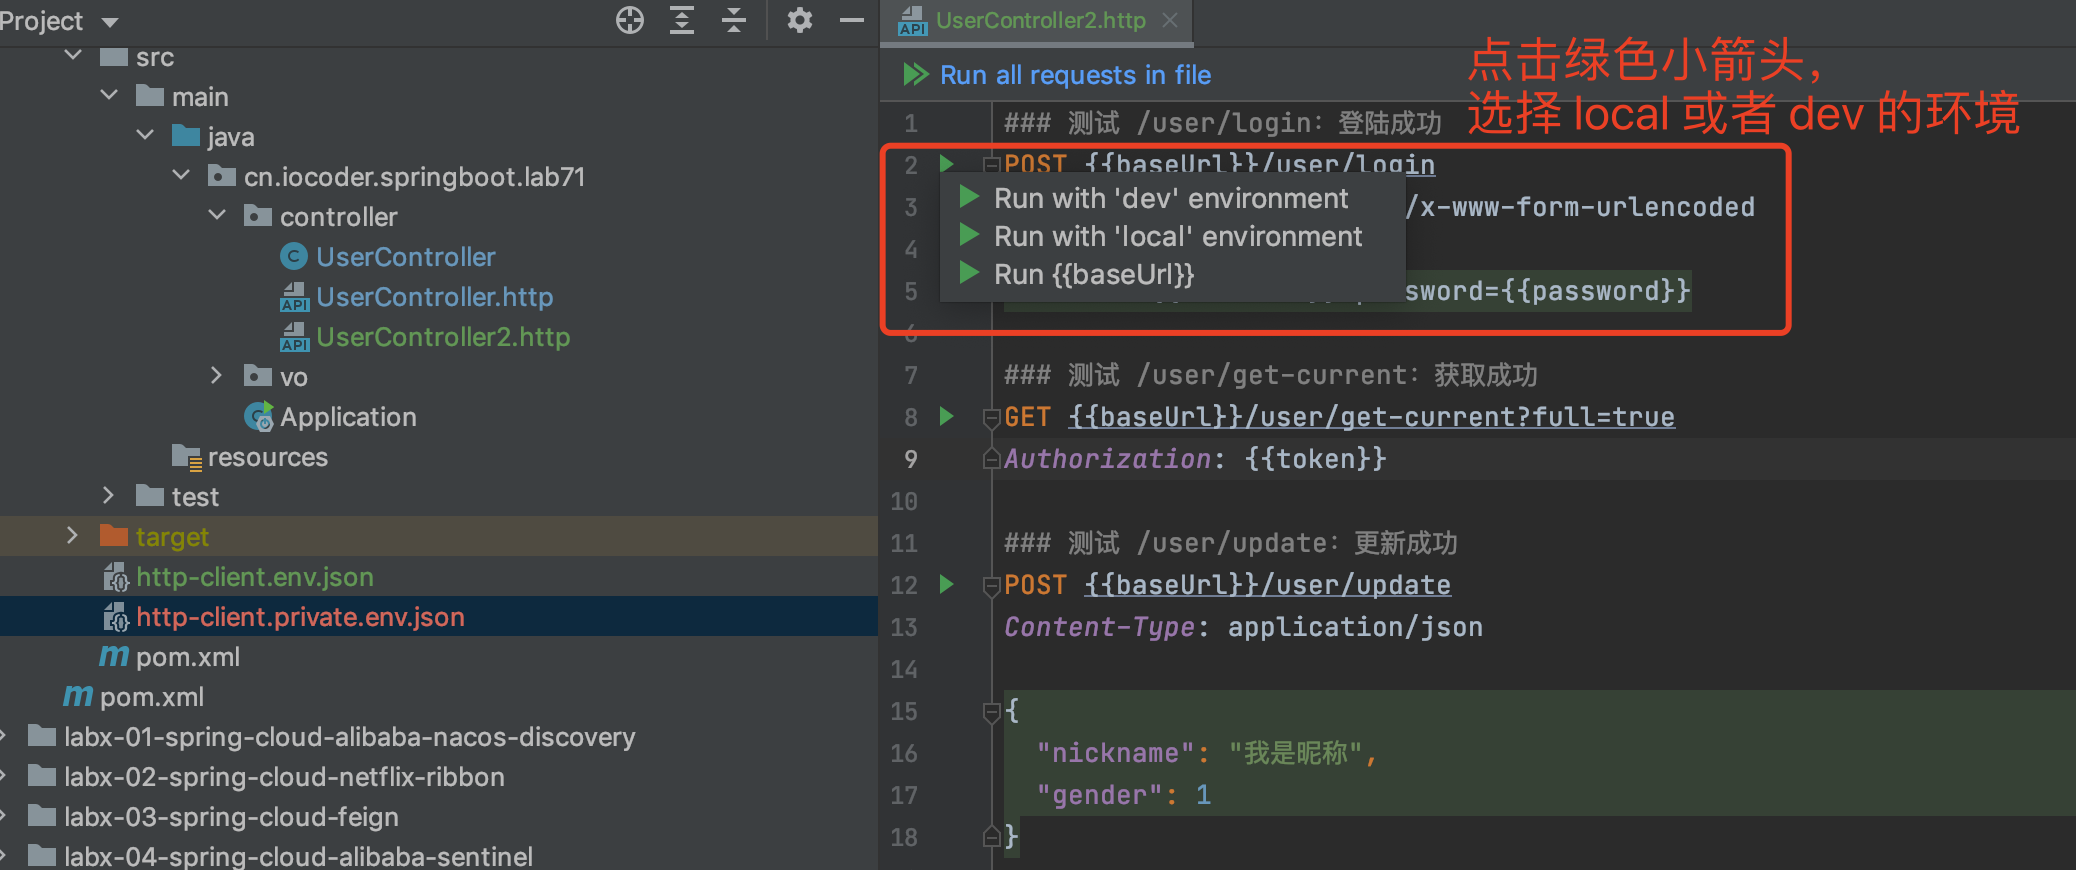
Task: Click Content-Type header on line 13
Action: click(x=1099, y=627)
